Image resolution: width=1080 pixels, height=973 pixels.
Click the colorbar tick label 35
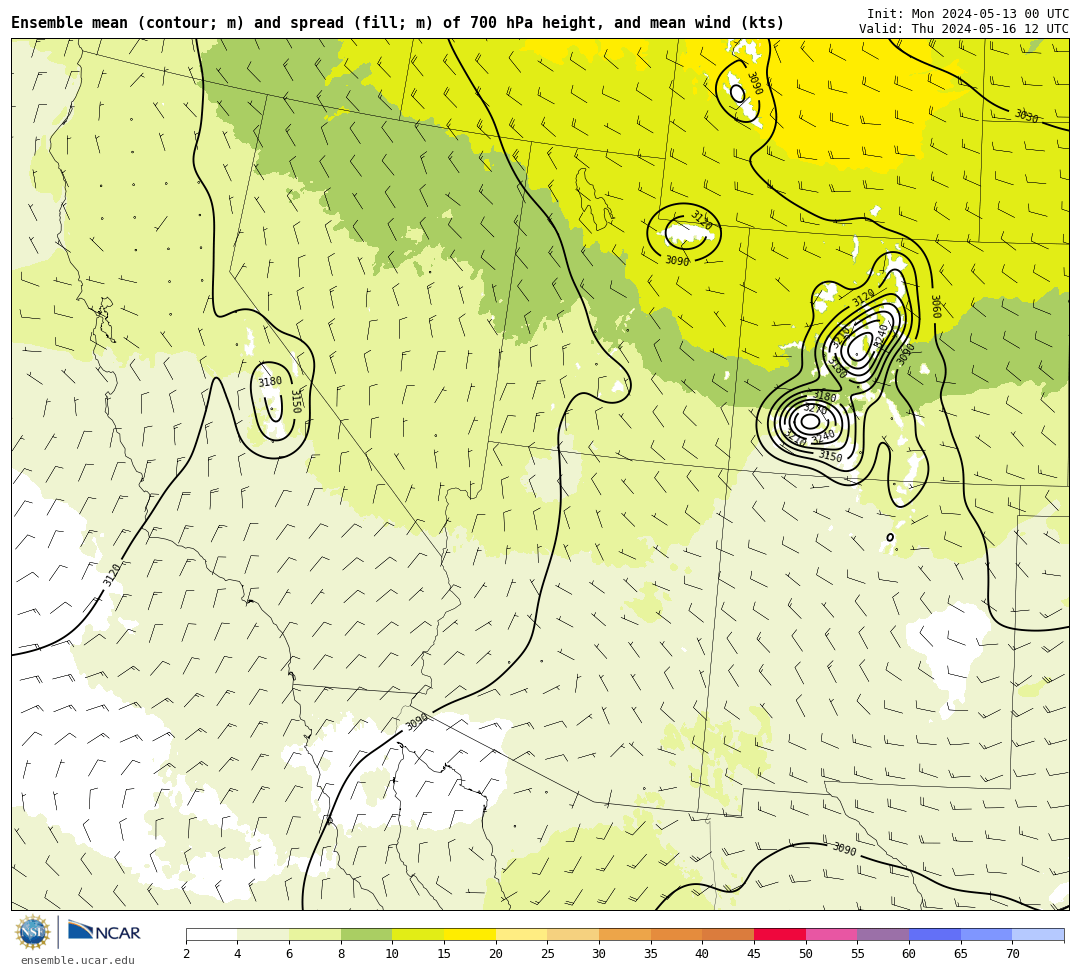coord(651,954)
